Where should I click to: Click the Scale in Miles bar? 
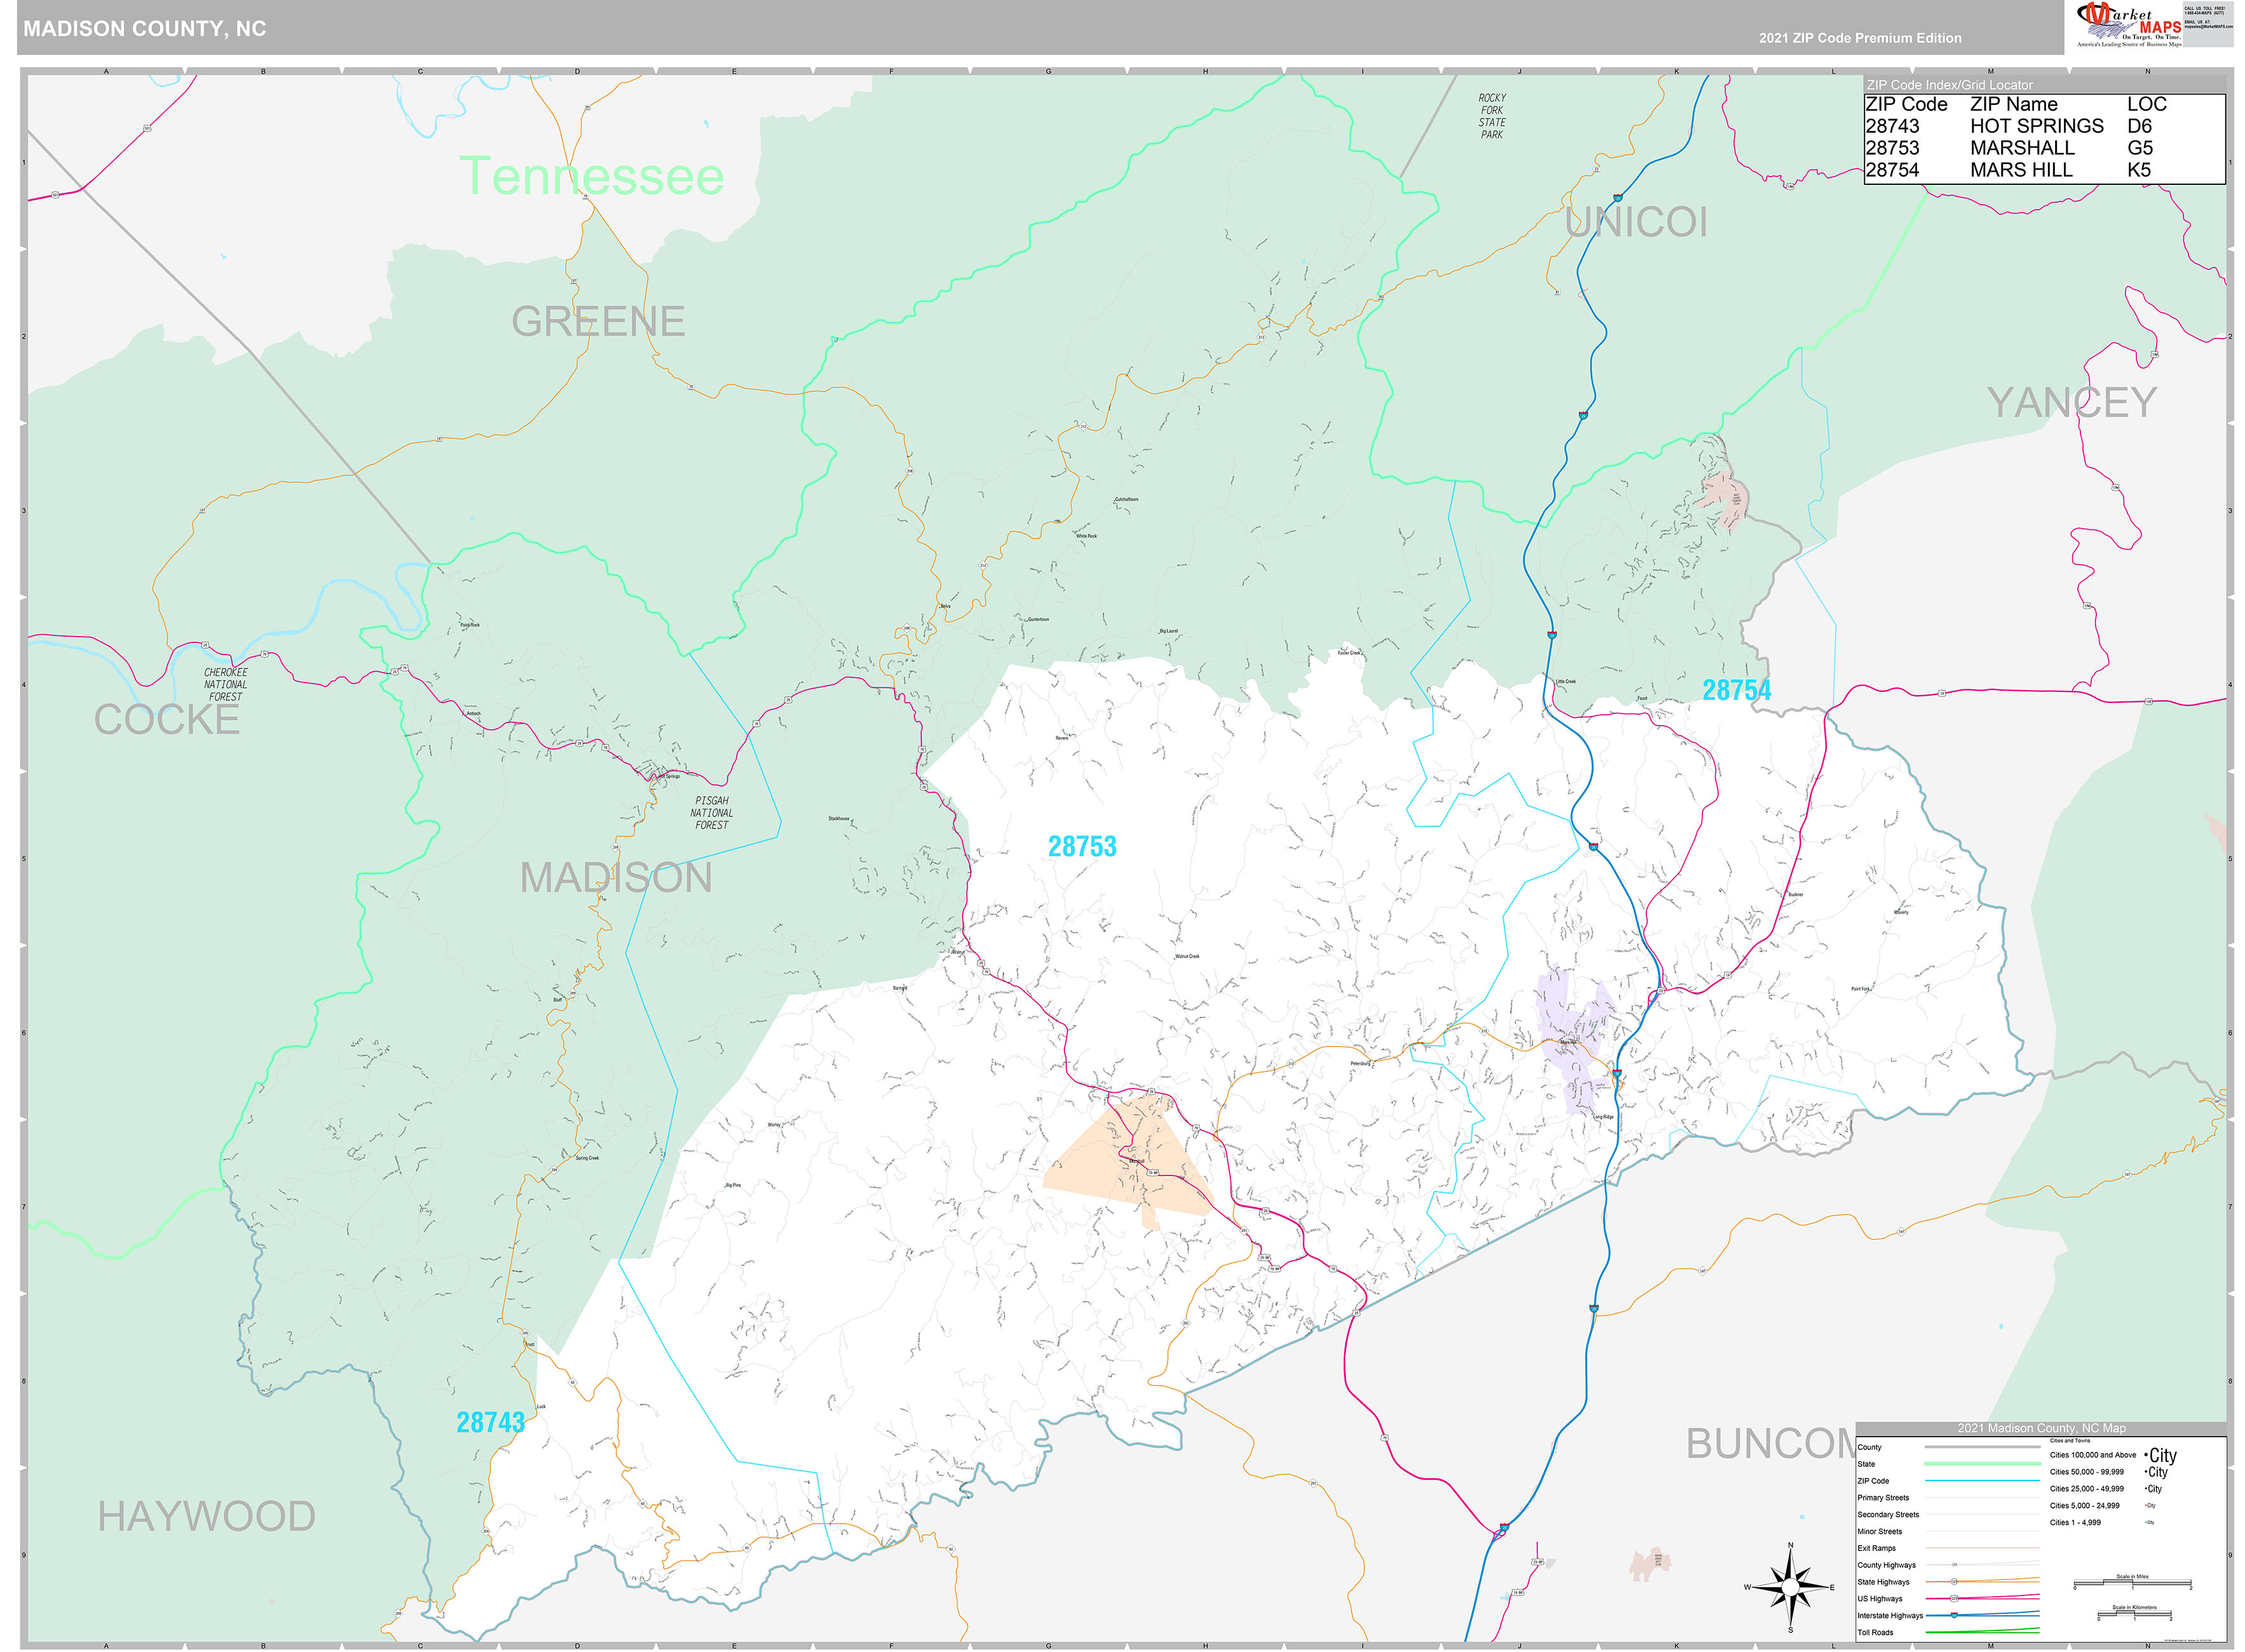(x=2134, y=1583)
